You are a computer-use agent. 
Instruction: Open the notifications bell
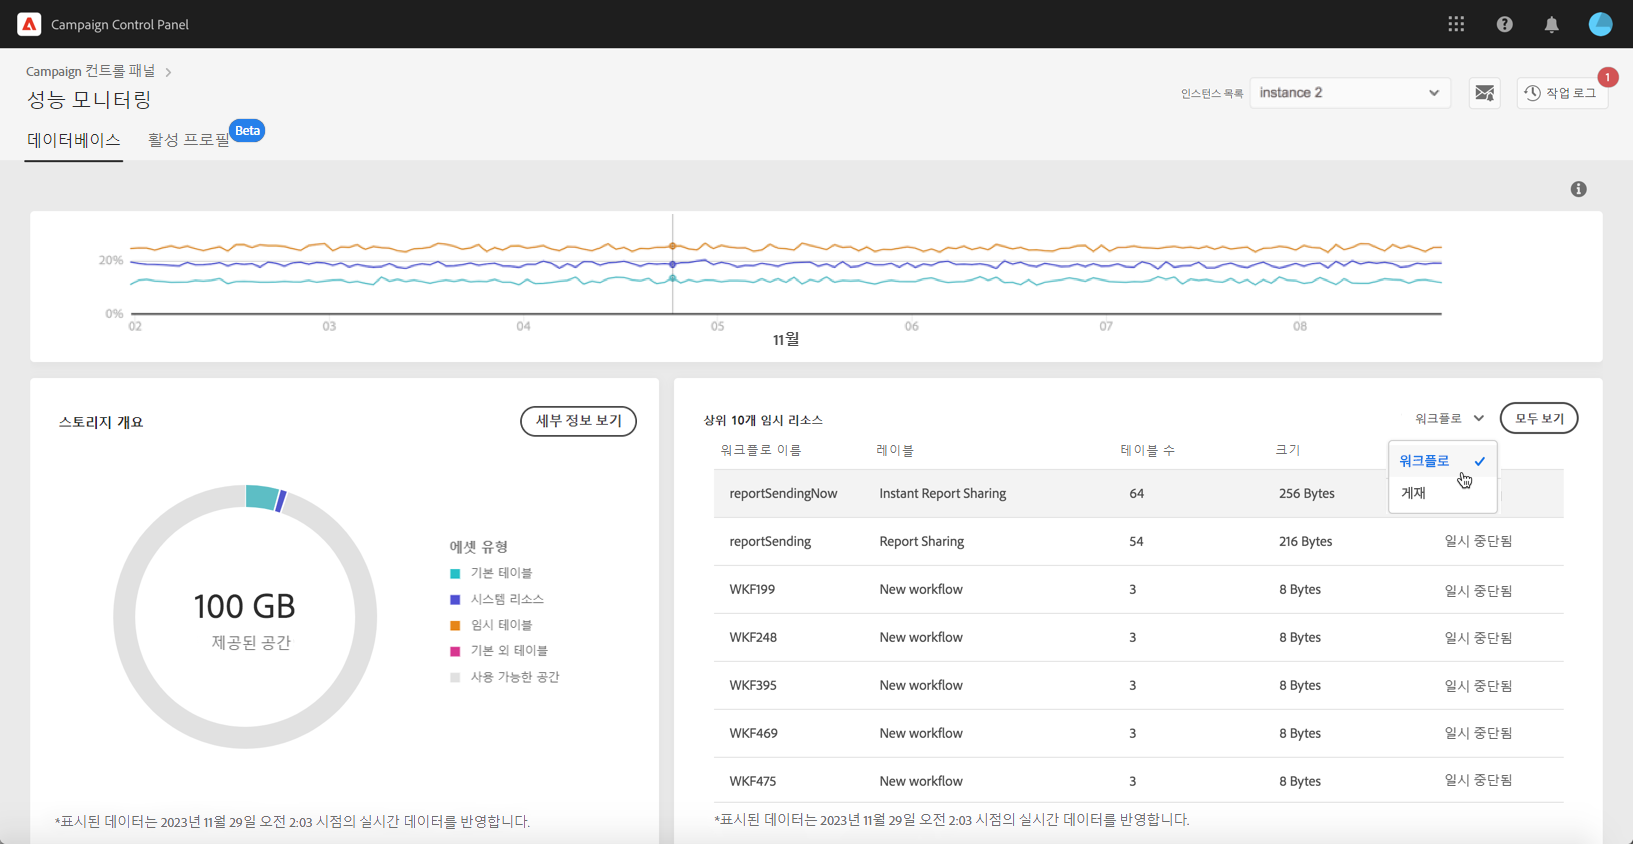coord(1551,24)
